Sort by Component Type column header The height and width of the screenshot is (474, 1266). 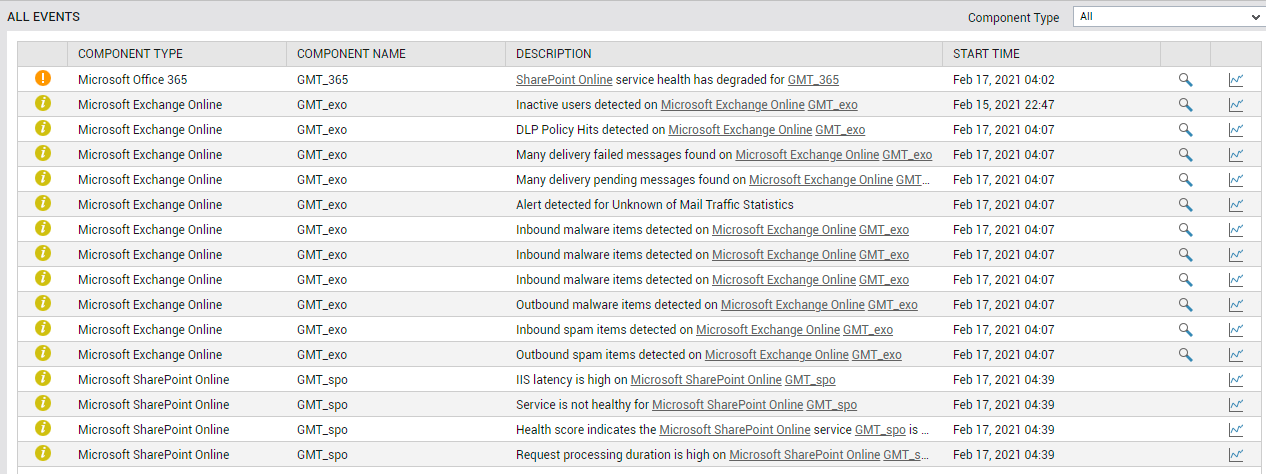(130, 54)
